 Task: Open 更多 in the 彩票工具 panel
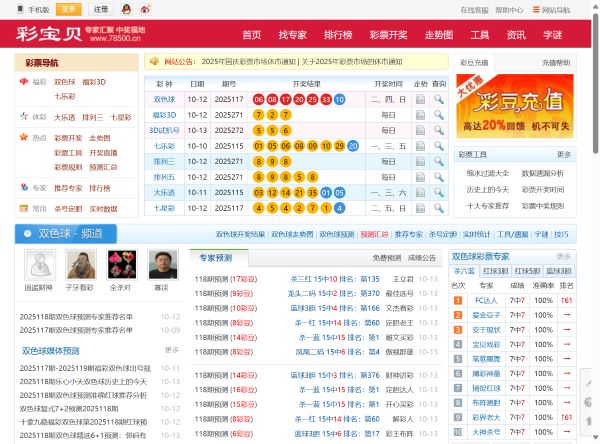(x=564, y=155)
